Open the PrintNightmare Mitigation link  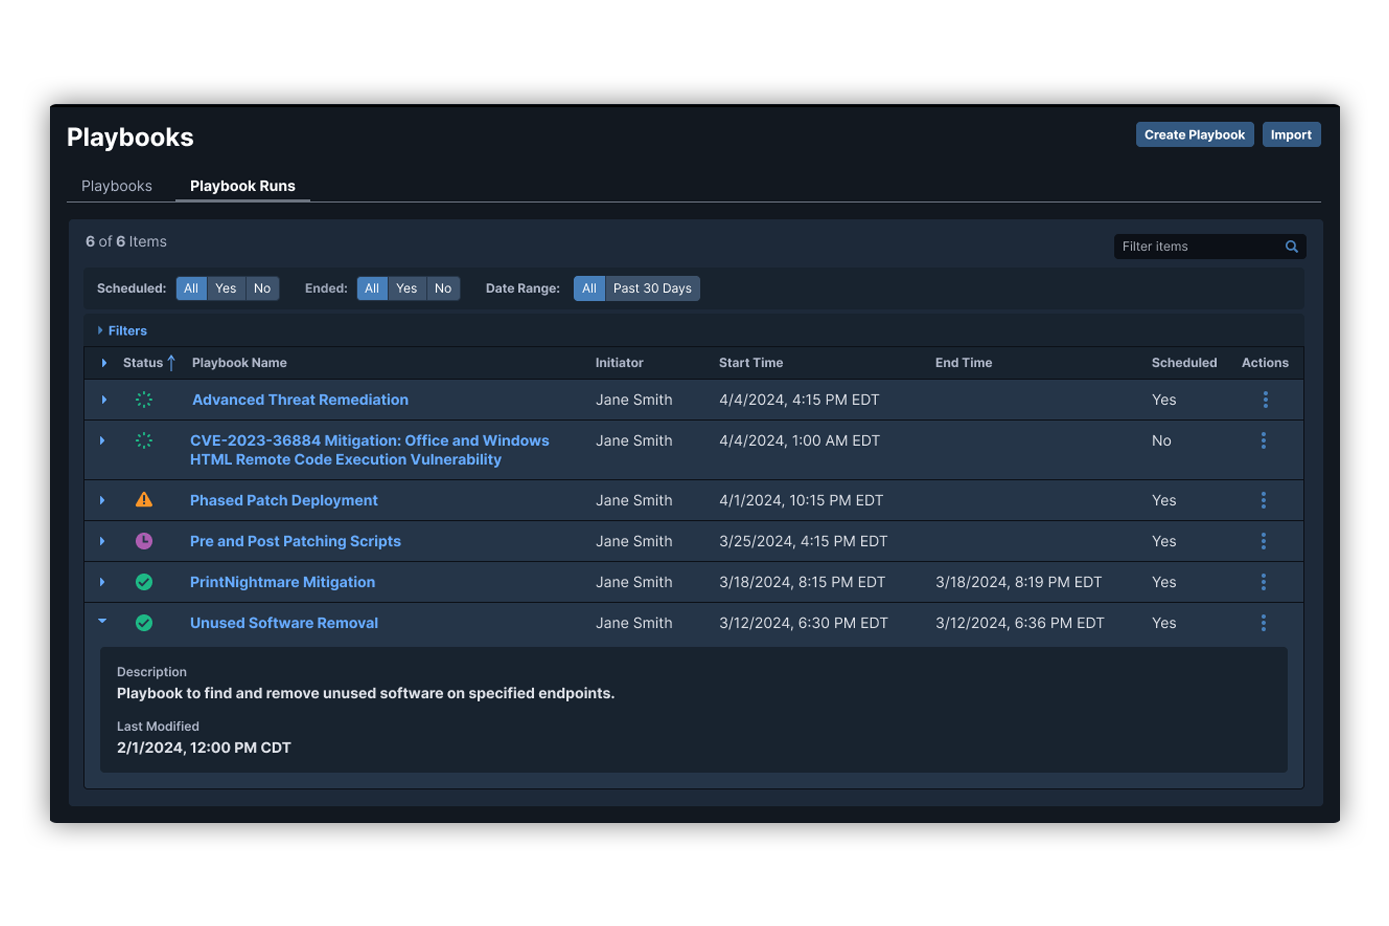click(x=282, y=582)
